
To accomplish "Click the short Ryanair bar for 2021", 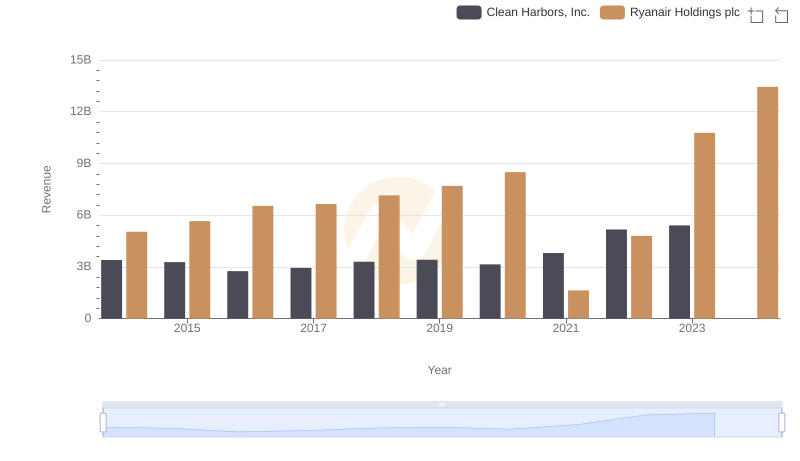I will coord(578,304).
